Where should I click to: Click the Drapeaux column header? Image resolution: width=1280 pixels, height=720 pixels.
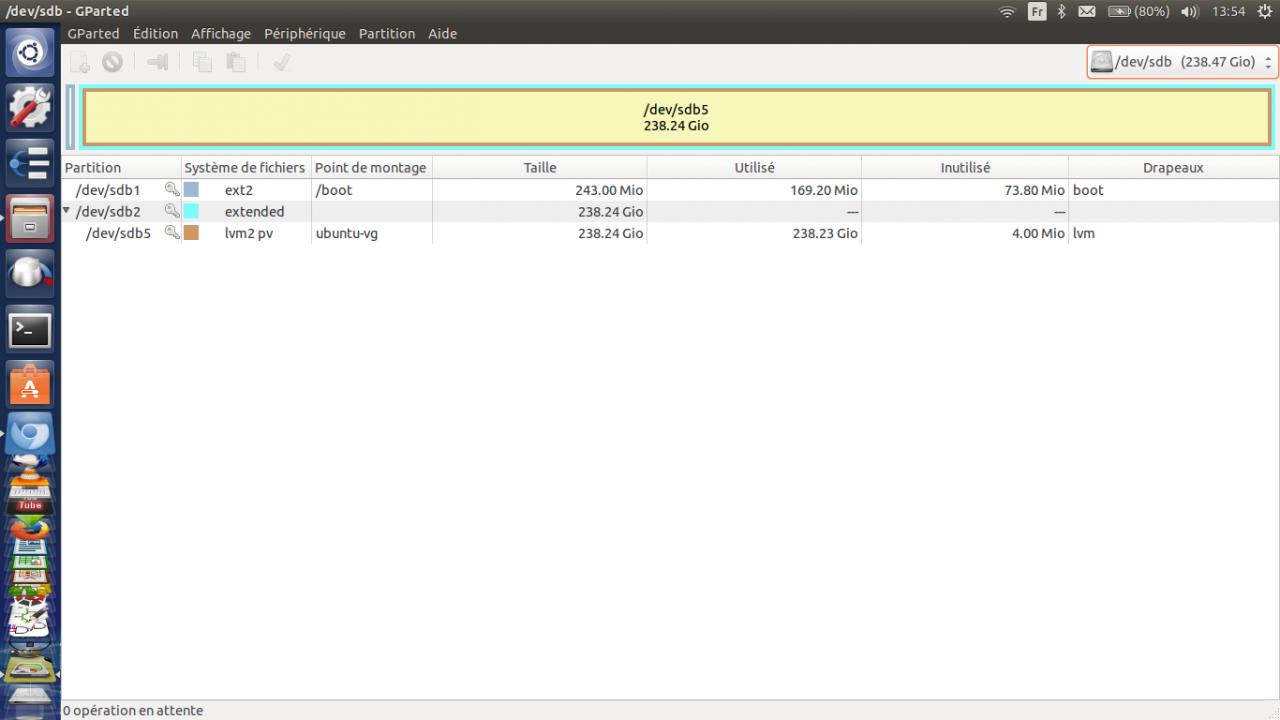pos(1173,167)
